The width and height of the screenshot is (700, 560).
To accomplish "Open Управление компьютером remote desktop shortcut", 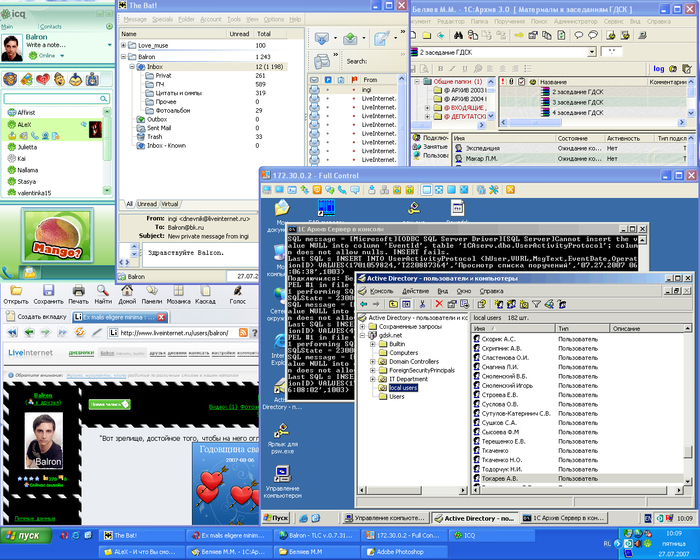I will 282,481.
